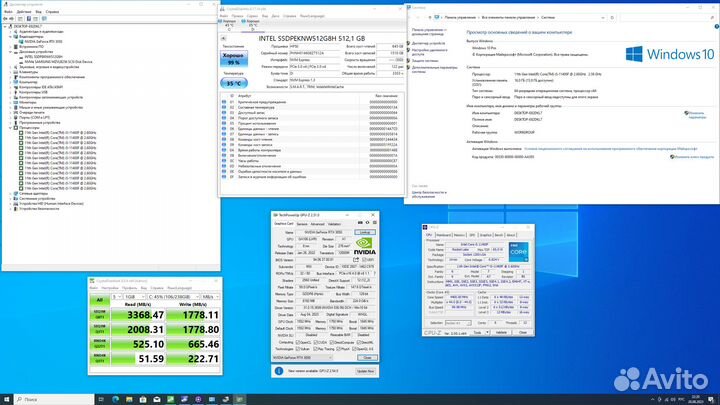The height and width of the screenshot is (405, 720).
Task: Click the blue info icon in GPU-Z update bar
Action: 279,371
